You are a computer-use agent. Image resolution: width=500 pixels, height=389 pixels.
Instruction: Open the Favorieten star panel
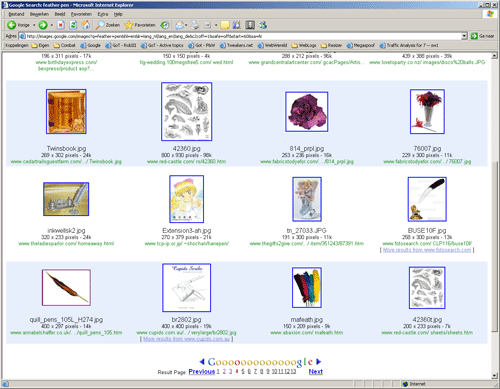140,25
